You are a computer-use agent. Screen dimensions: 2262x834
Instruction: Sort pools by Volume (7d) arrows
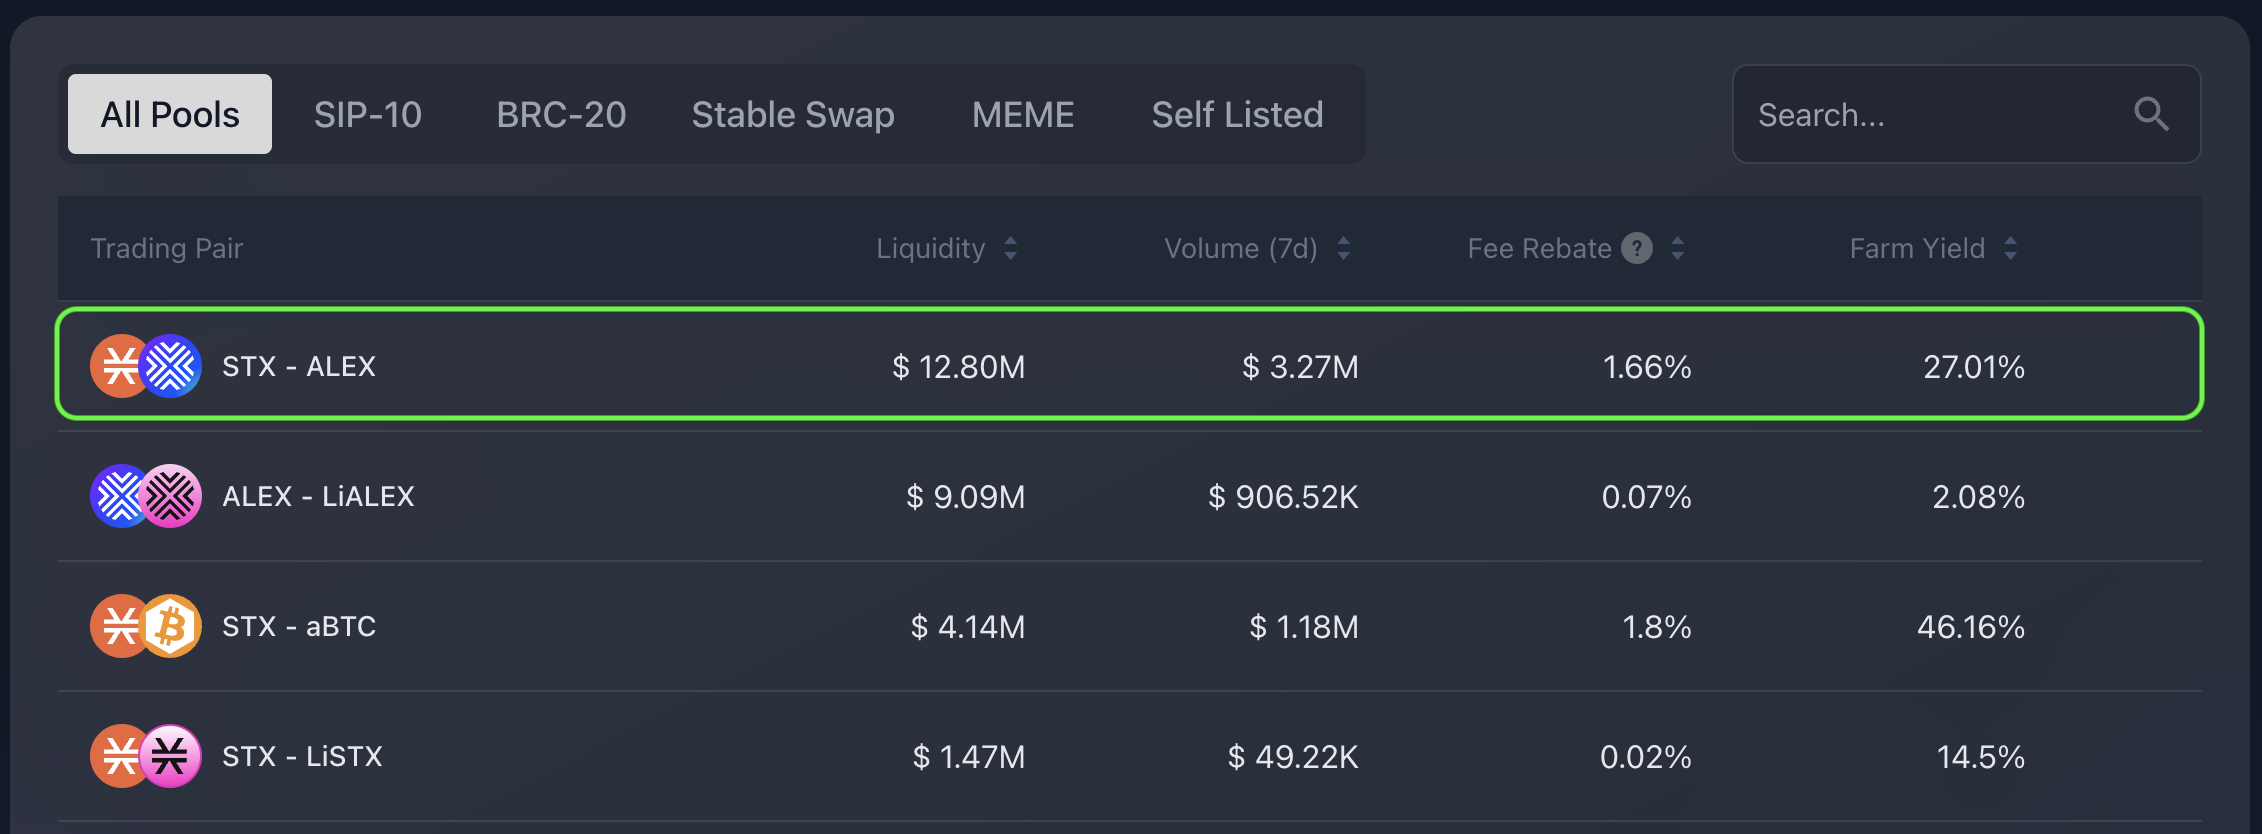pos(1344,248)
